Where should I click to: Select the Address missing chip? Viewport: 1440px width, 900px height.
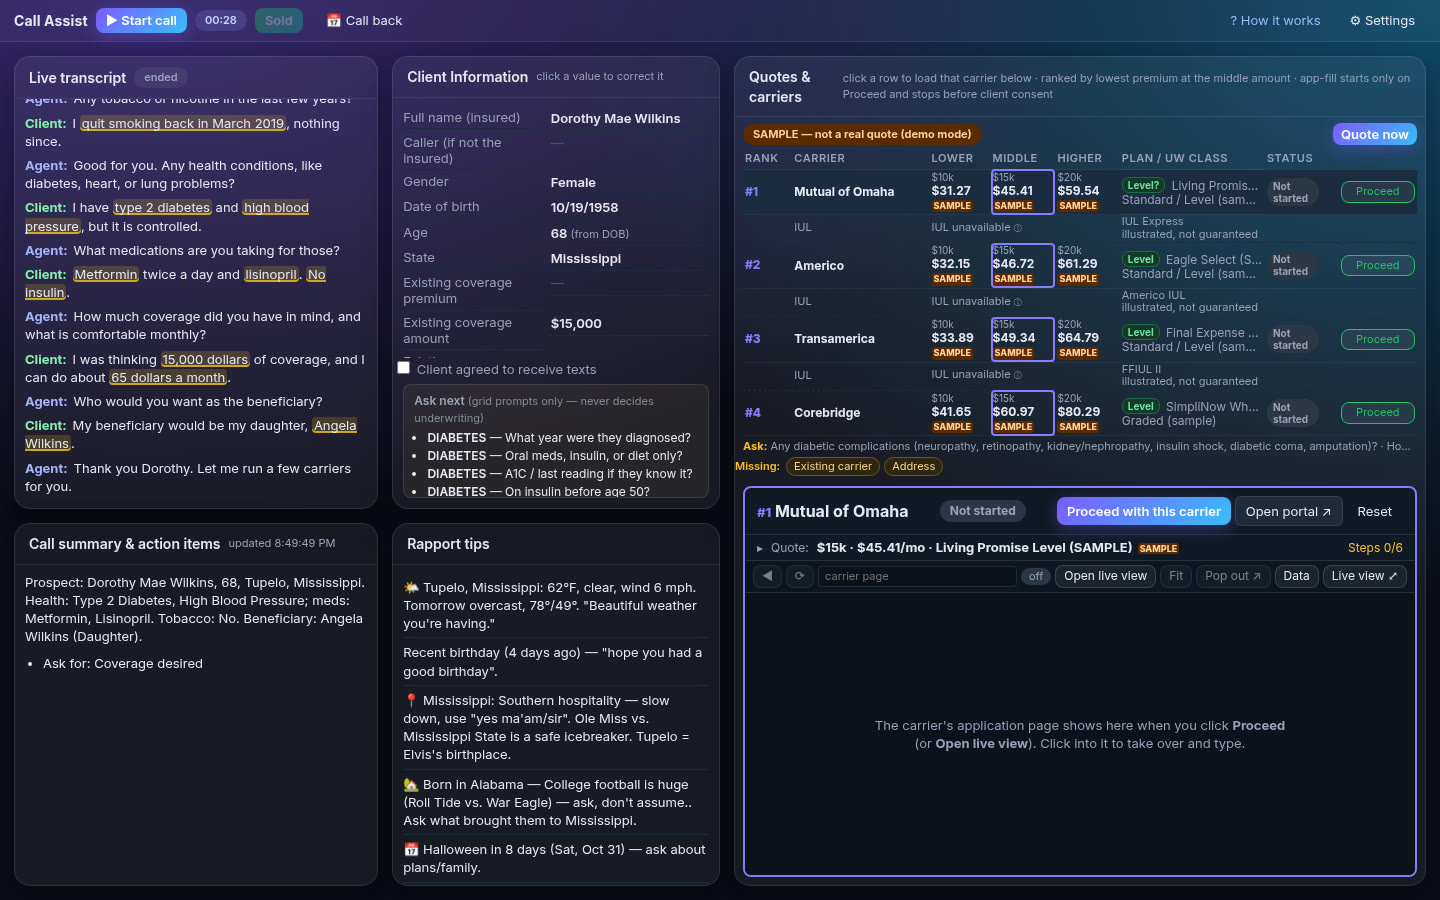click(x=913, y=466)
